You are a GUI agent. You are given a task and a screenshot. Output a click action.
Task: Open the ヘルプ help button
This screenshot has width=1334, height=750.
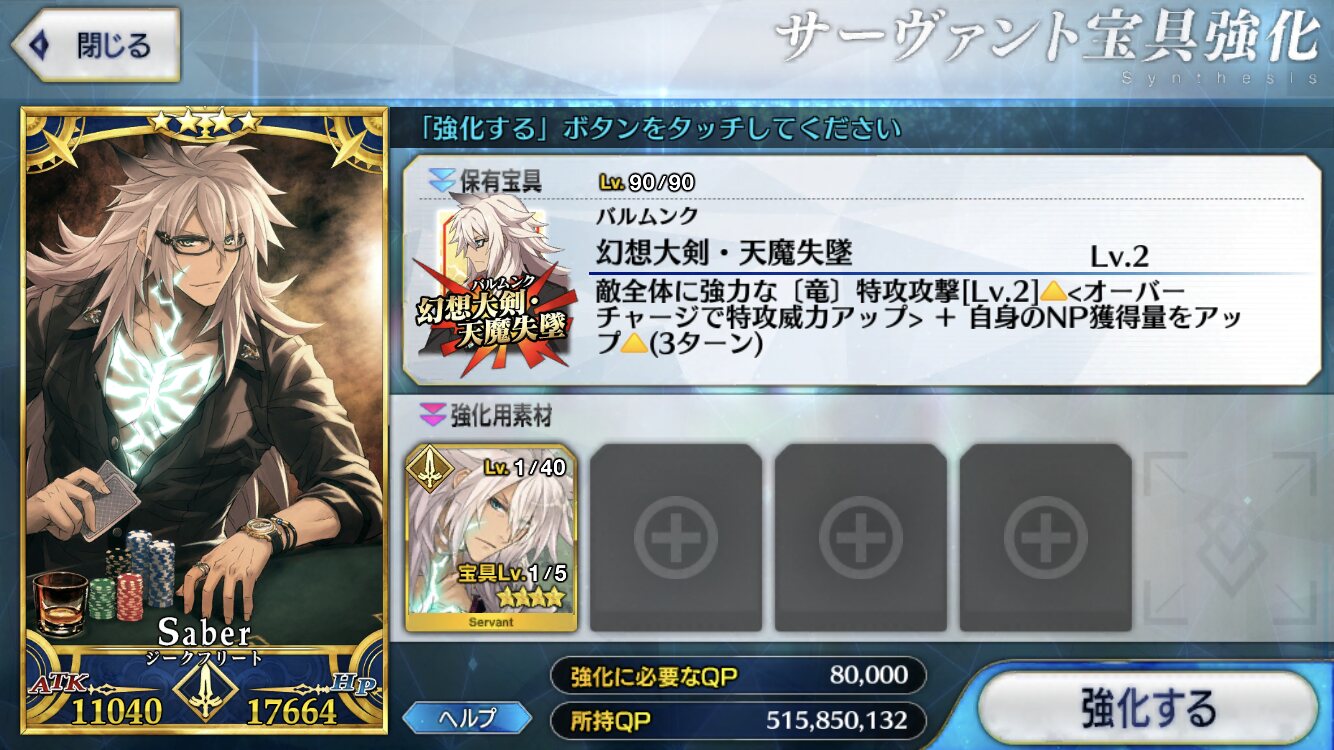pyautogui.click(x=468, y=717)
